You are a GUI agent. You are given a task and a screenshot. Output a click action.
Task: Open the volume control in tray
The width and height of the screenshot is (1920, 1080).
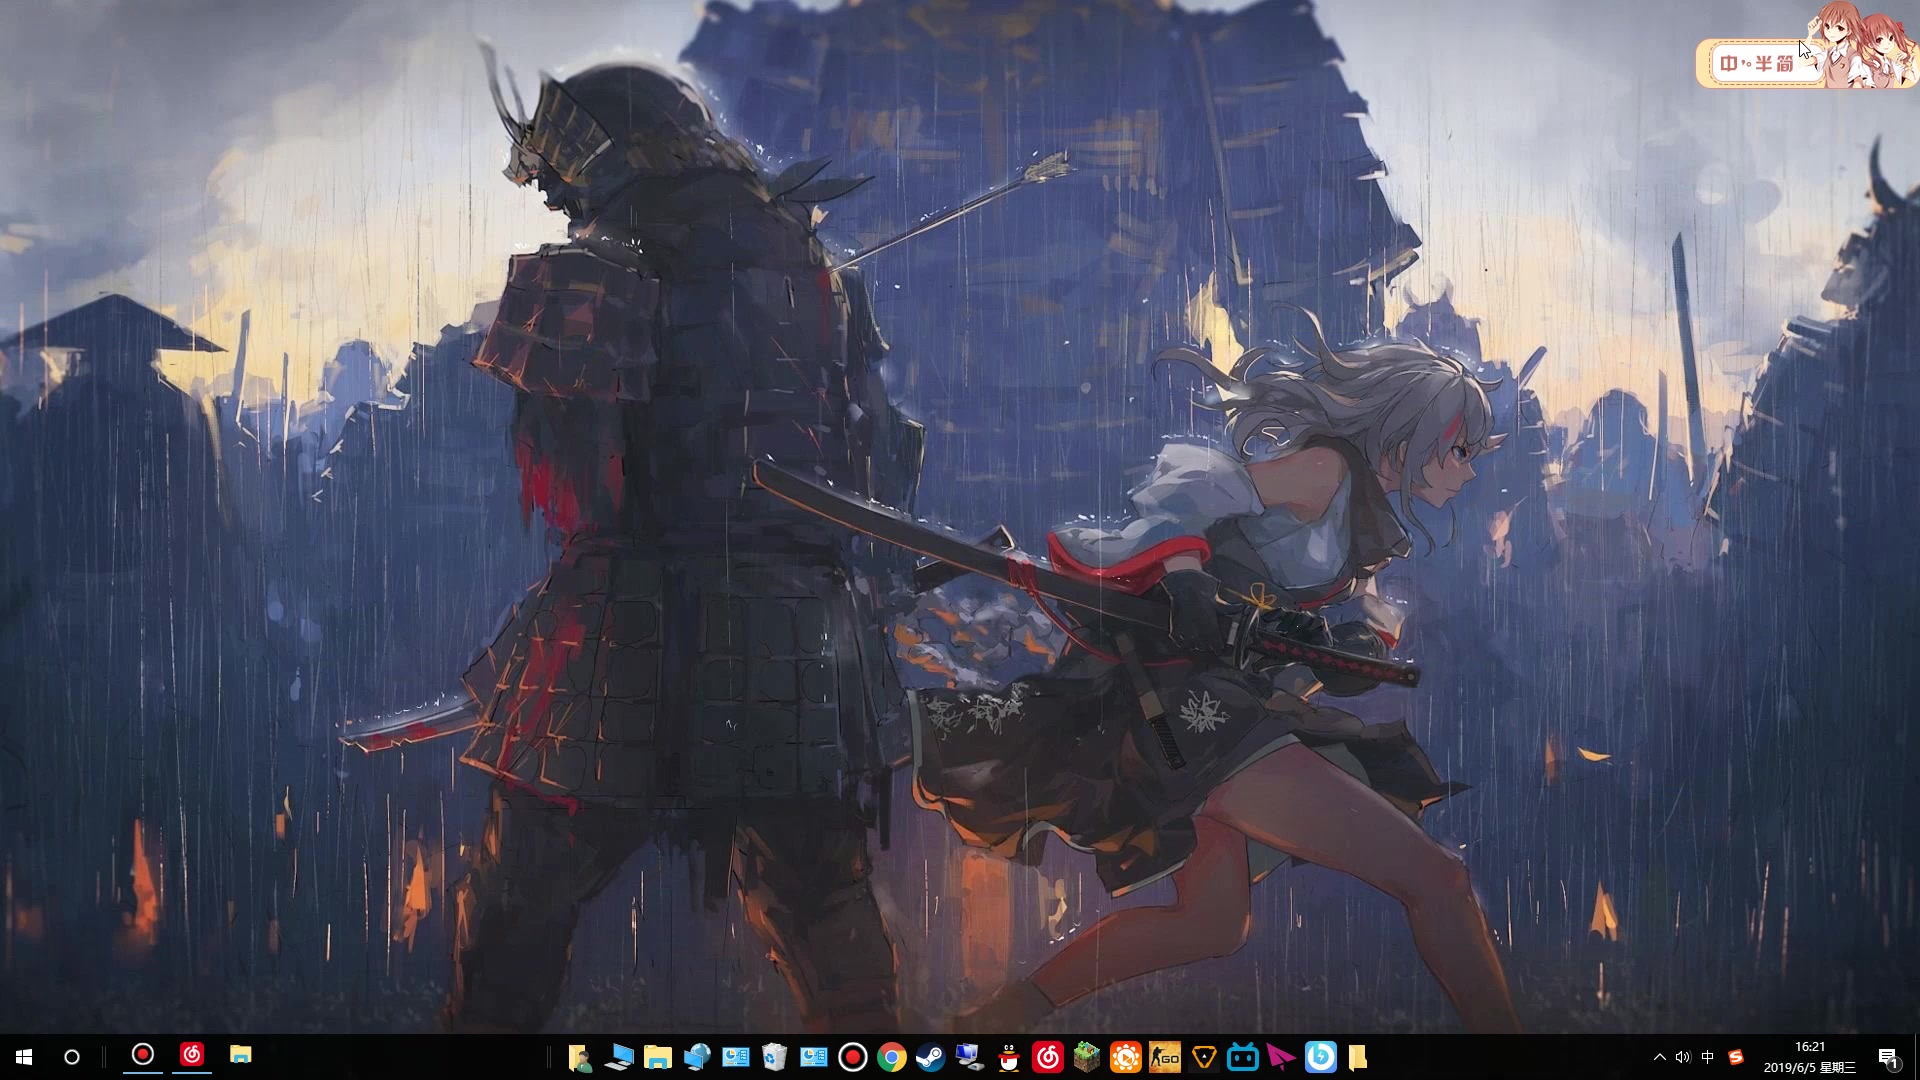[x=1683, y=1057]
